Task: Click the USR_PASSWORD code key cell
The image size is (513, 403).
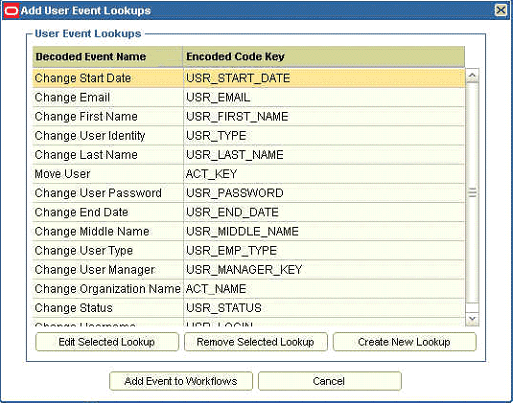Action: [x=324, y=193]
